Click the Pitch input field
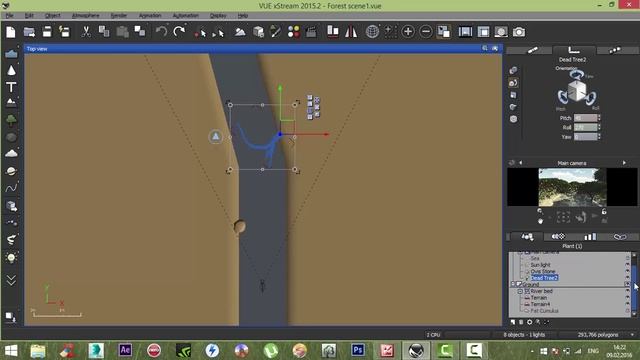 click(x=585, y=118)
